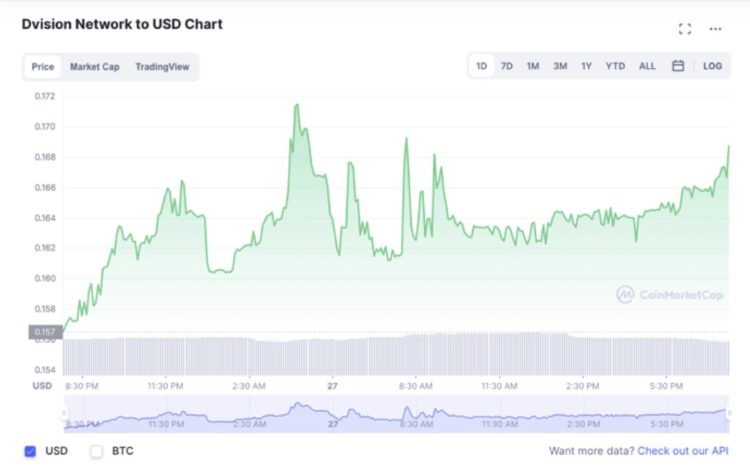Switch to the Price tab
This screenshot has height=471, width=750.
pyautogui.click(x=43, y=66)
